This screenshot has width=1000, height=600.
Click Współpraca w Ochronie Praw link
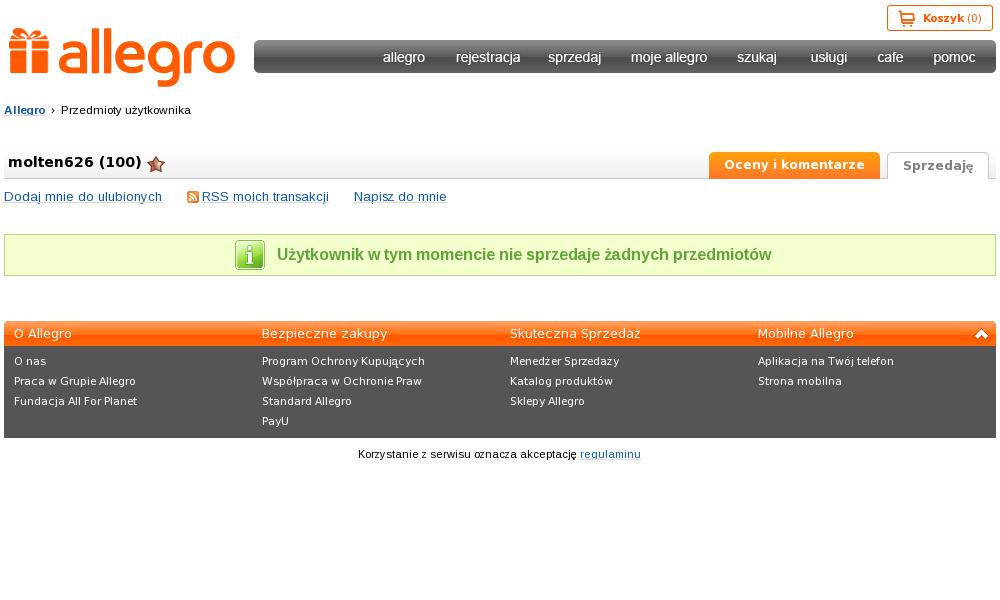point(342,381)
